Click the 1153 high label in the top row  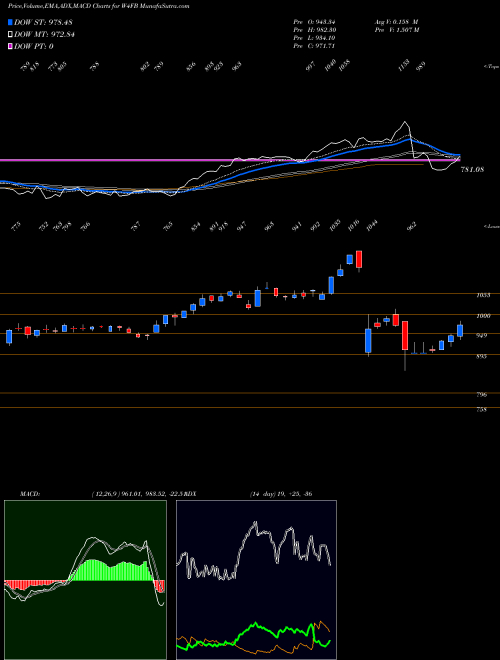(404, 66)
